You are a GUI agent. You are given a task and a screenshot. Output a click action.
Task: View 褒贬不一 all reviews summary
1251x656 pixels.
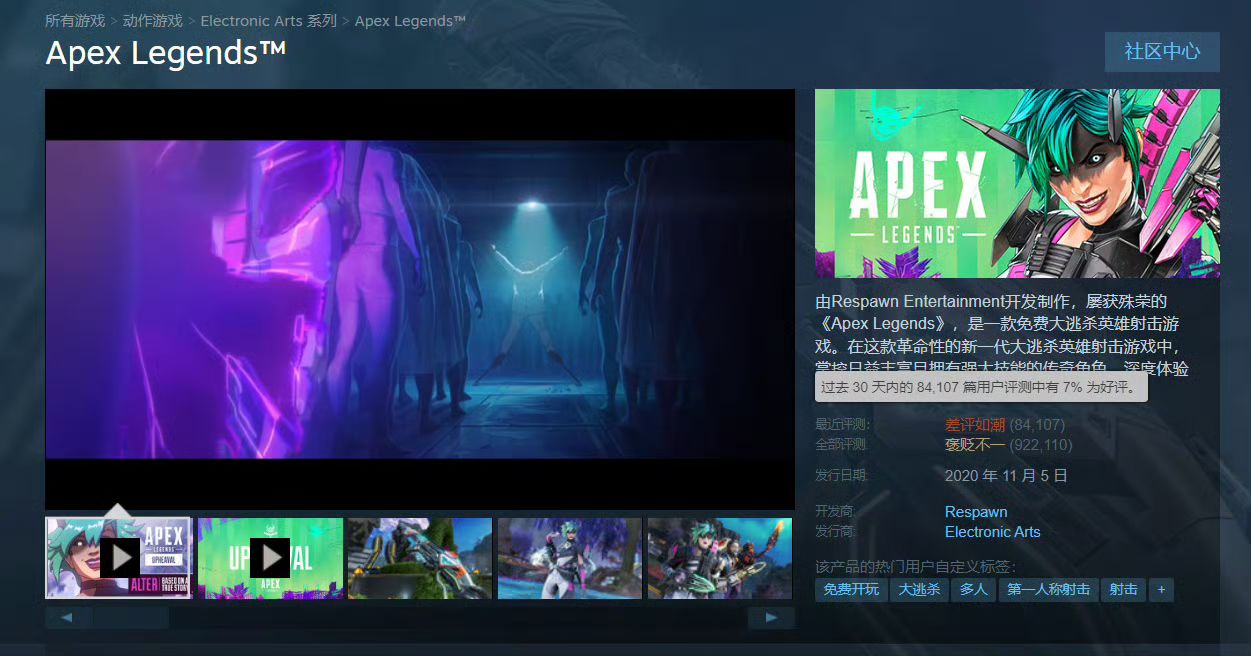tap(975, 445)
